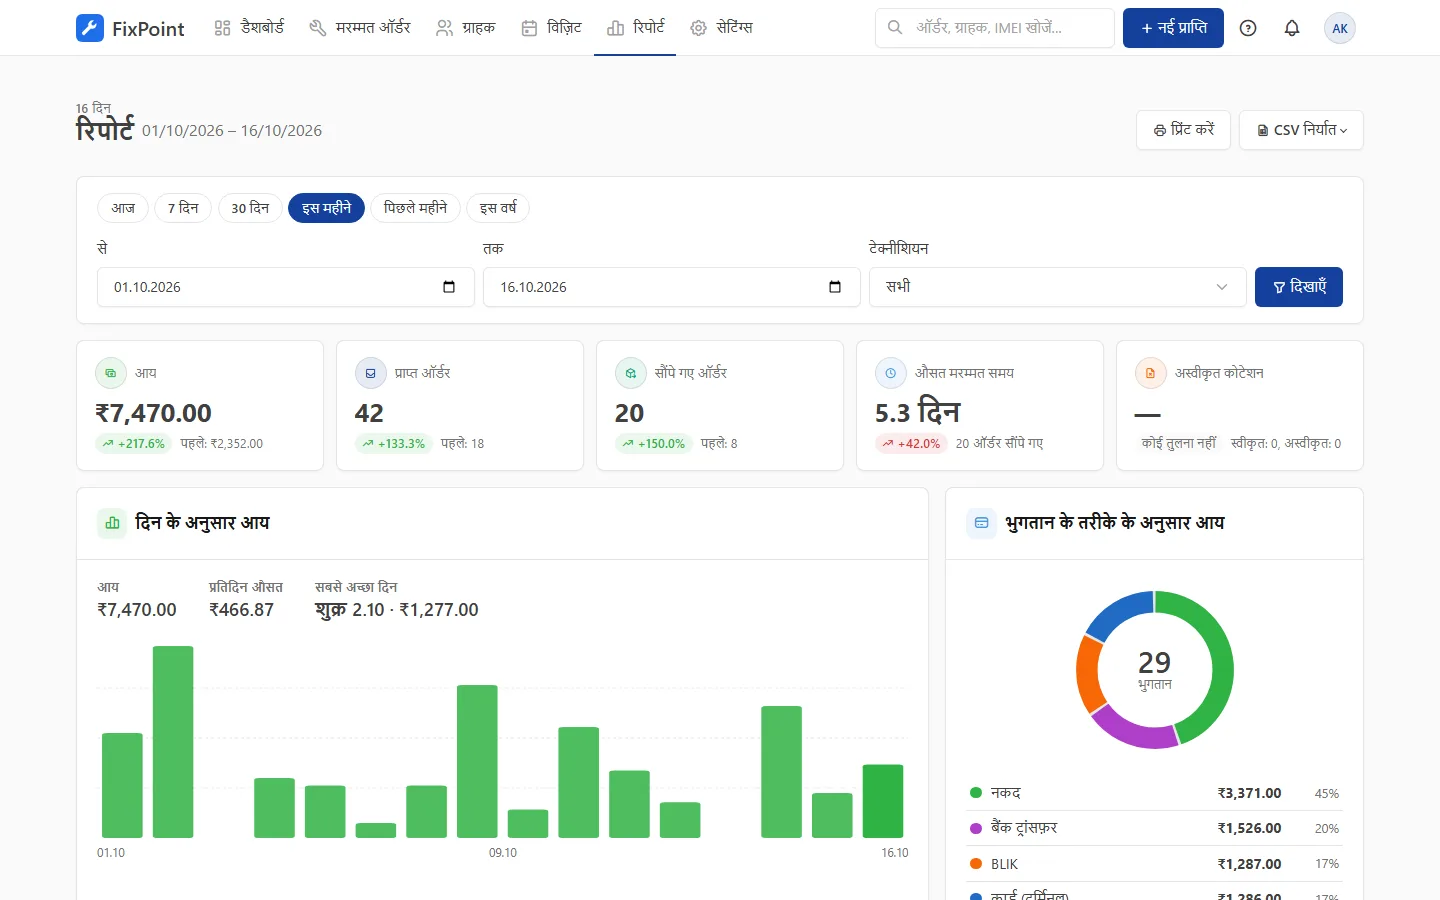Click the +217.6% income trend badge
Image resolution: width=1440 pixels, height=900 pixels.
[134, 444]
